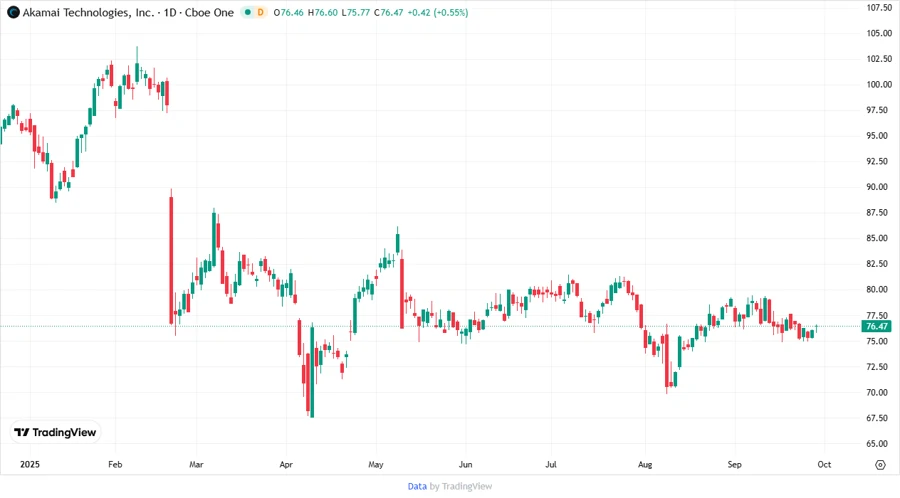Click the 97.50 price axis label

coord(879,110)
